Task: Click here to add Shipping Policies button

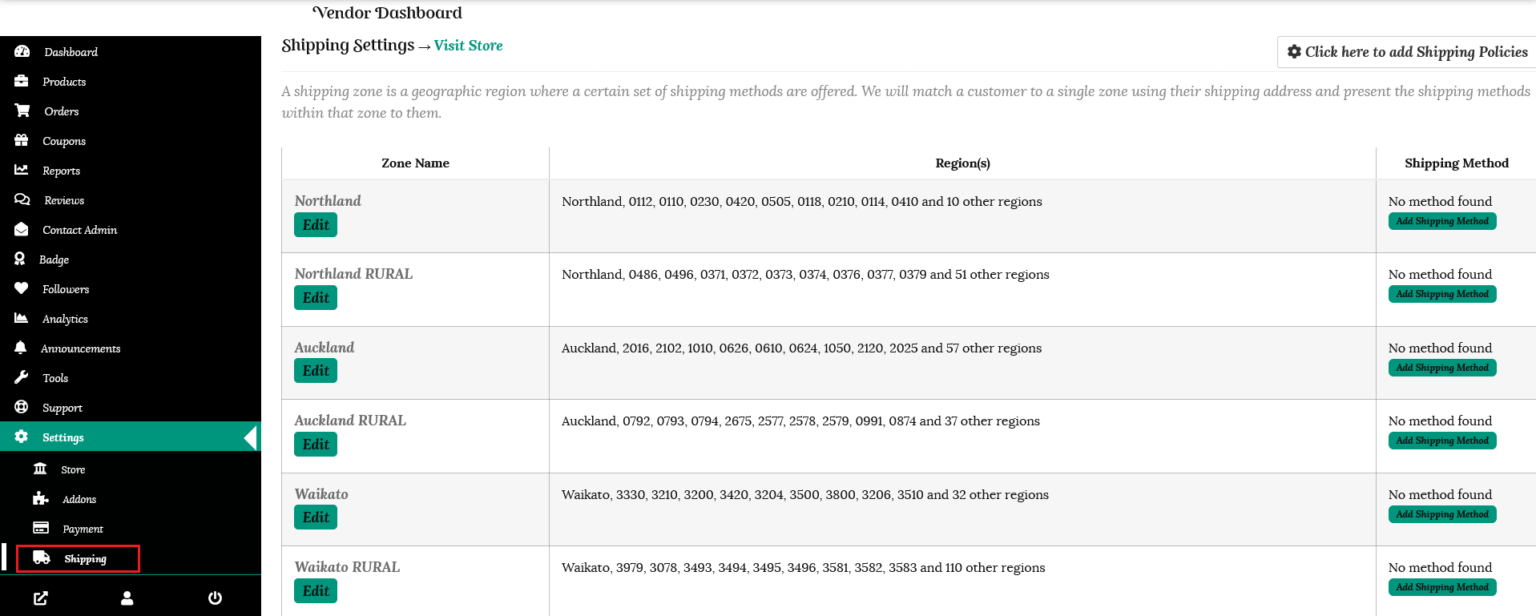Action: (x=1406, y=52)
